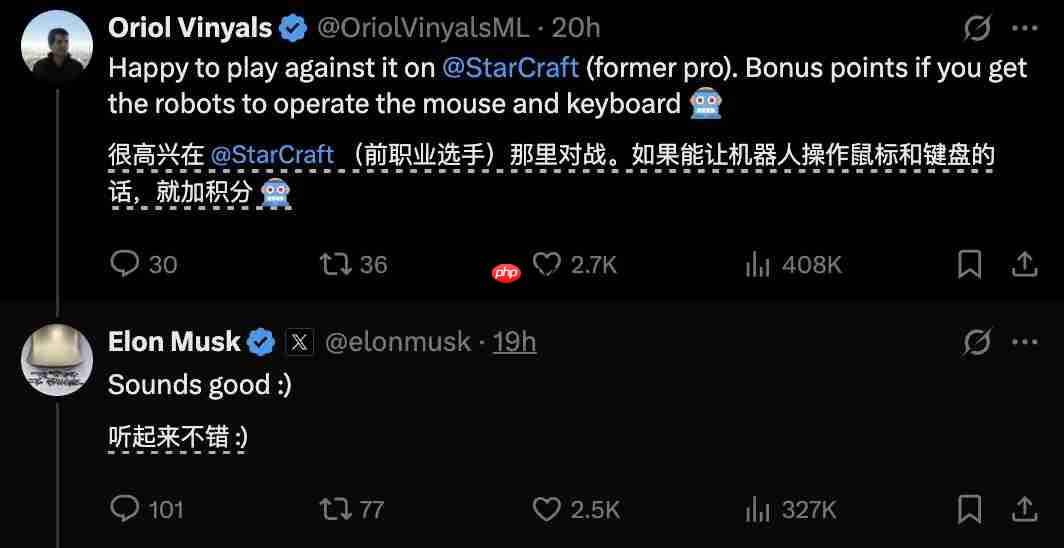Open the @StarCraft mention link
The width and height of the screenshot is (1064, 548).
[510, 67]
